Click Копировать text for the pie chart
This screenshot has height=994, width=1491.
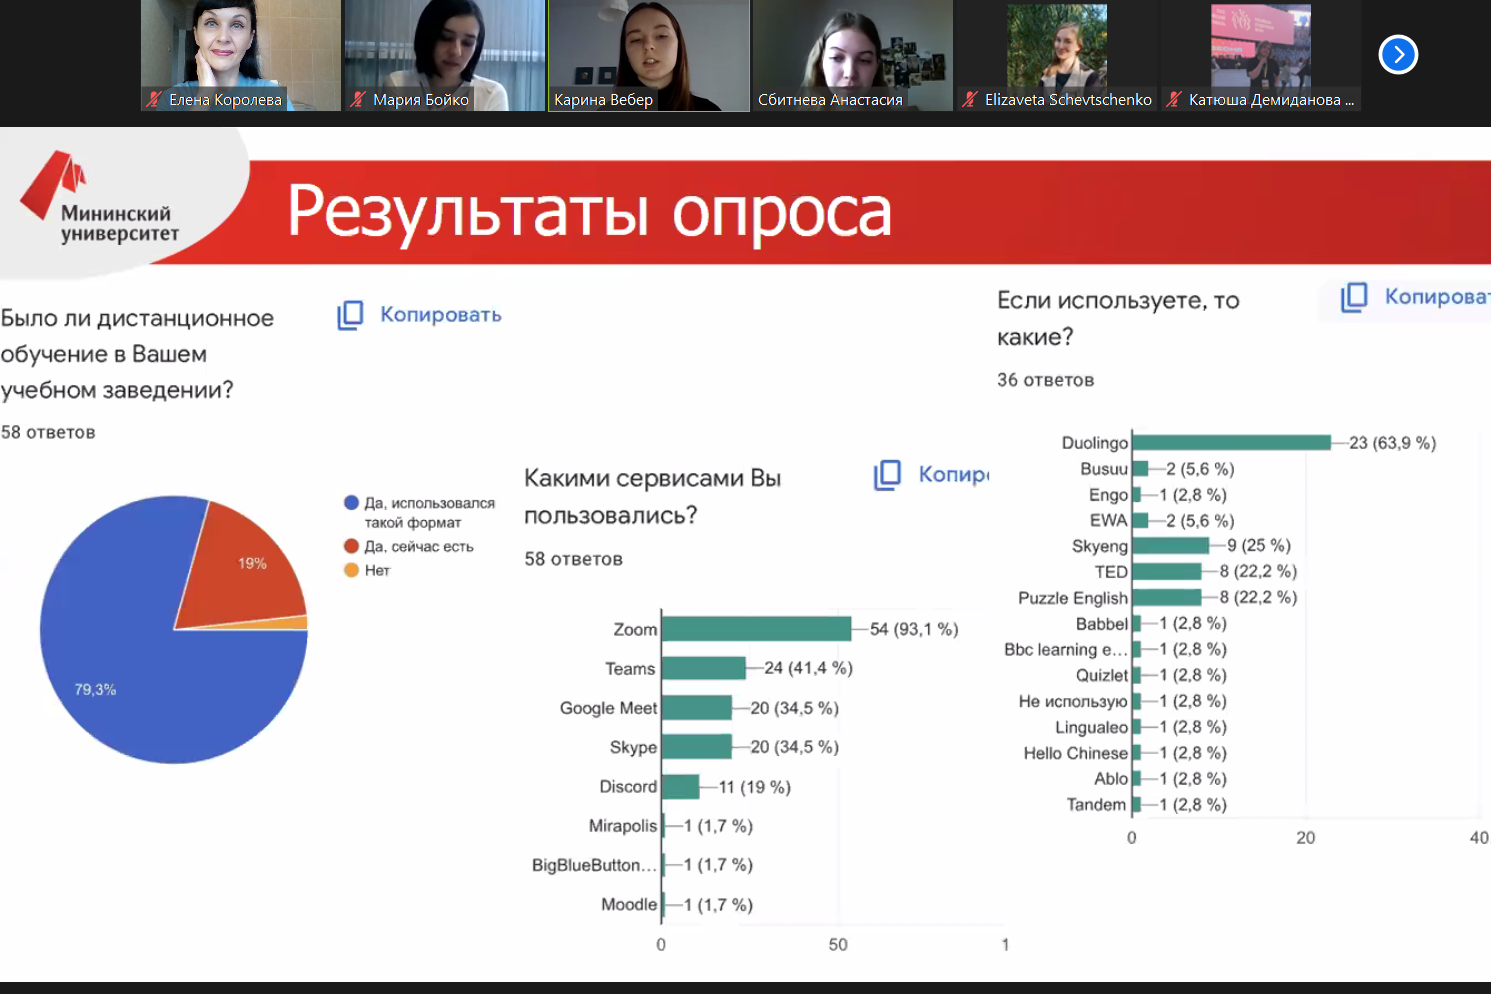pos(441,315)
